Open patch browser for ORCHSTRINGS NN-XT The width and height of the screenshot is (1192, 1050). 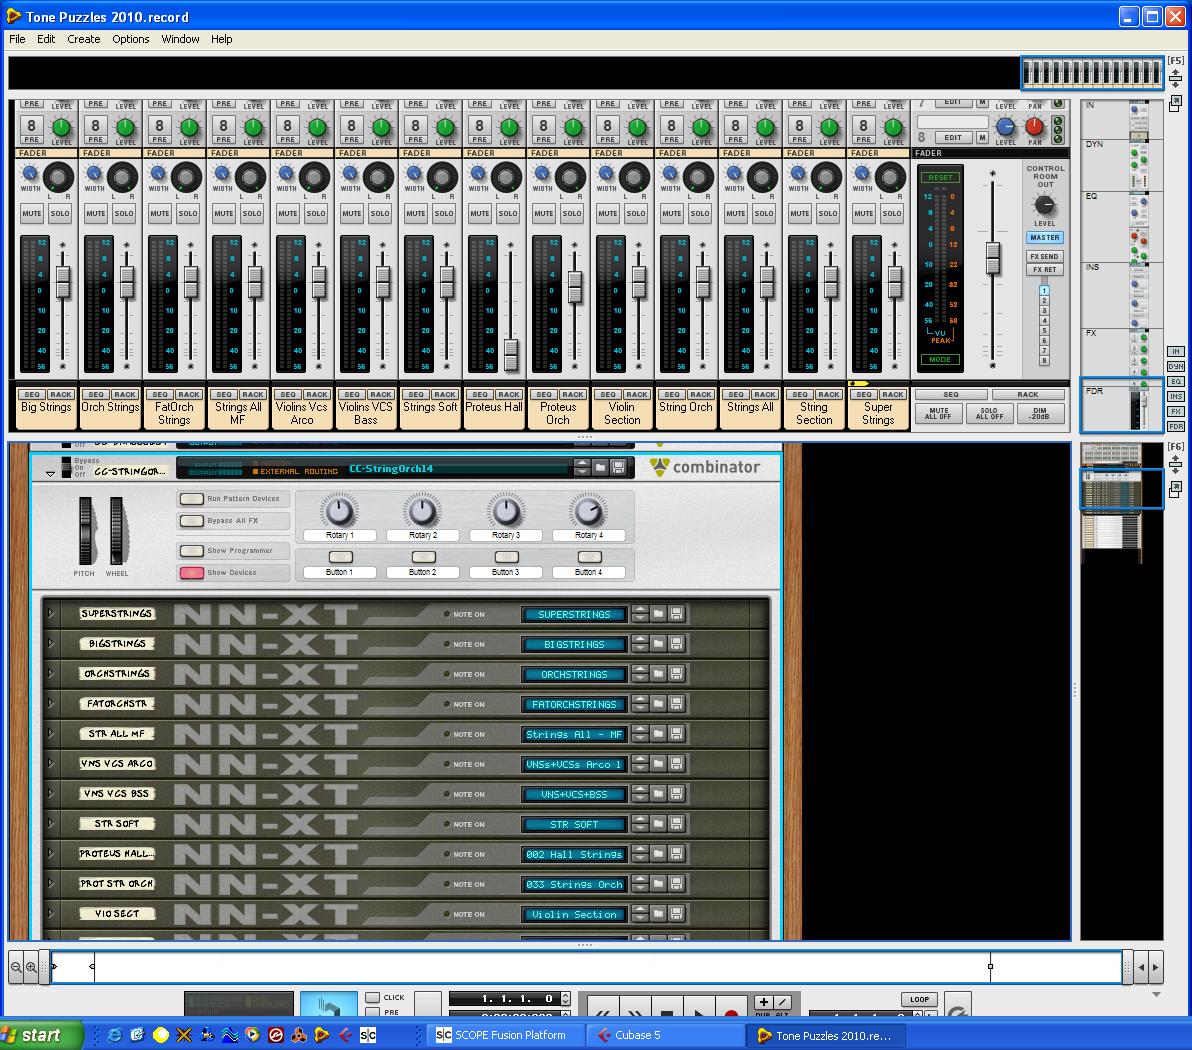tap(658, 674)
